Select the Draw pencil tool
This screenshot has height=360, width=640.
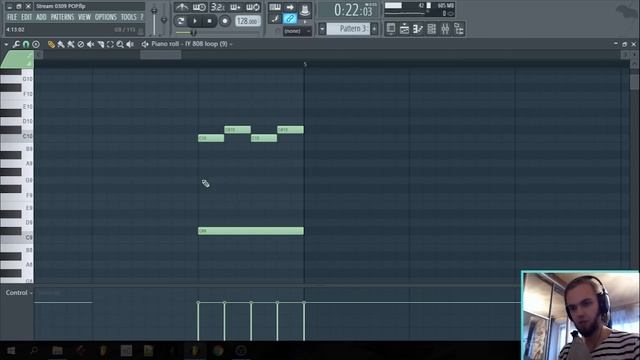[x=51, y=44]
